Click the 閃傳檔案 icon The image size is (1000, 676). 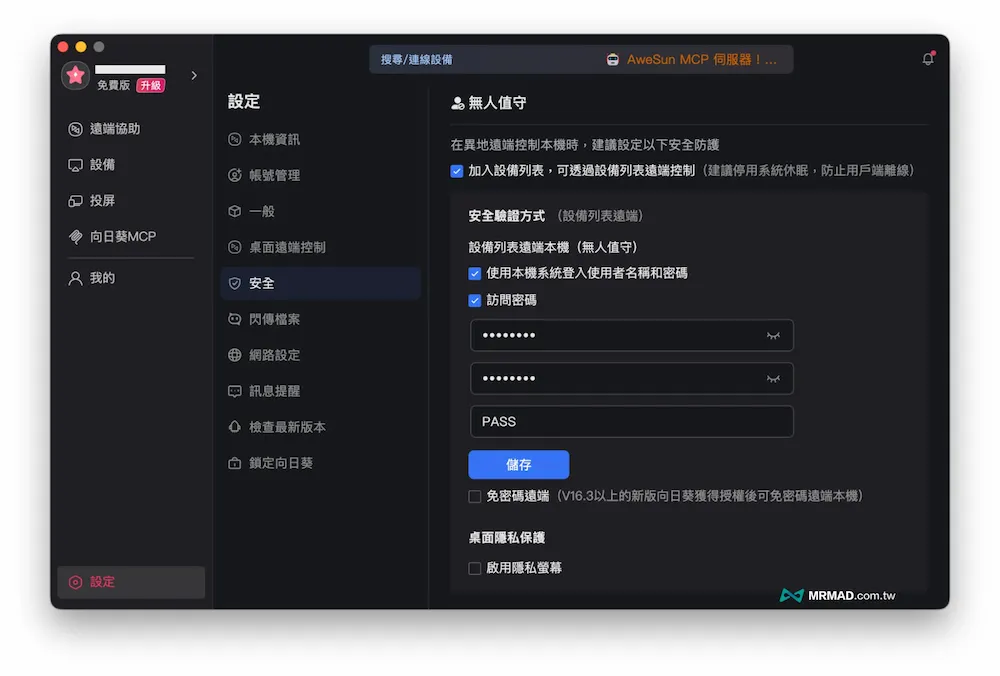[235, 319]
